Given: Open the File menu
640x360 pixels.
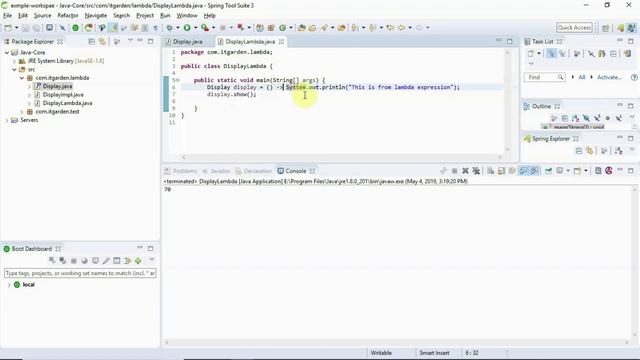Looking at the screenshot, I should tap(7, 16).
